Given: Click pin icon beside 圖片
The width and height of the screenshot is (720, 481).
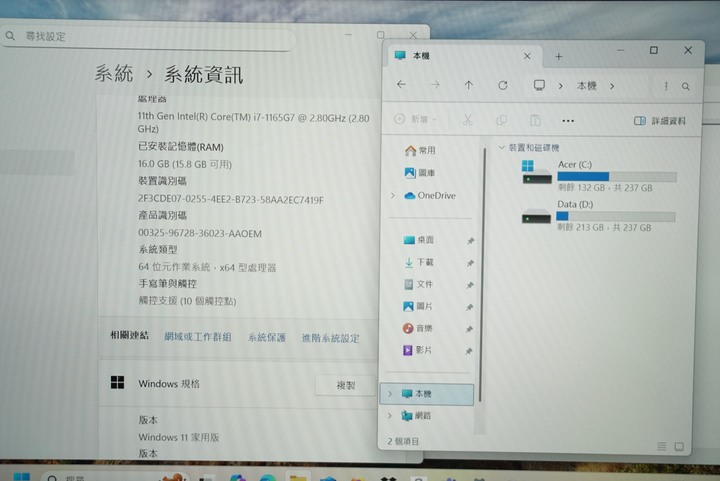Looking at the screenshot, I should (469, 307).
